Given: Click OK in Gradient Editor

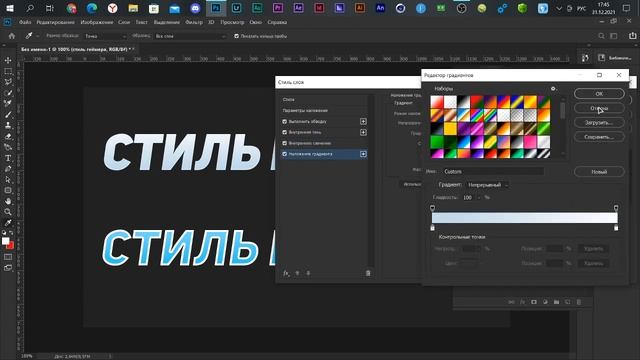Looking at the screenshot, I should [599, 93].
